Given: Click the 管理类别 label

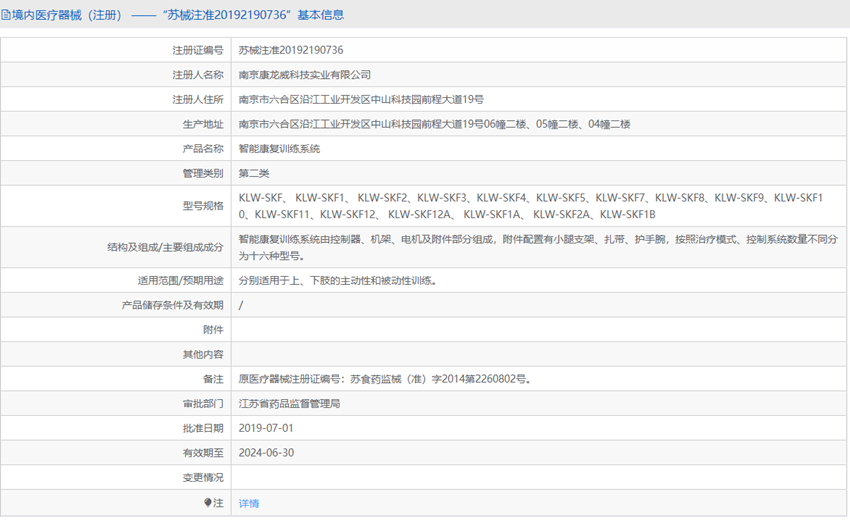Looking at the screenshot, I should [x=203, y=174].
